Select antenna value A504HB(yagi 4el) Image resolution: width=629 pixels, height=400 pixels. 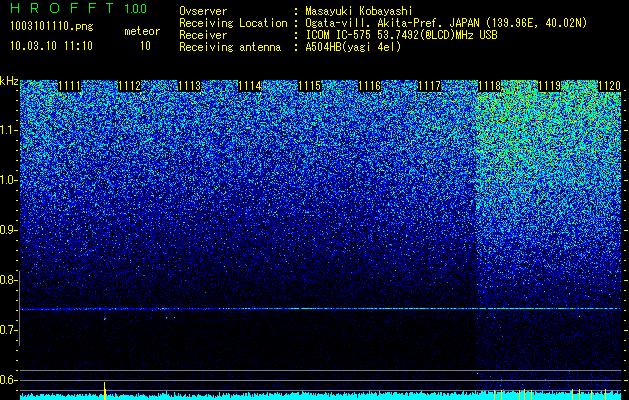pyautogui.click(x=353, y=47)
